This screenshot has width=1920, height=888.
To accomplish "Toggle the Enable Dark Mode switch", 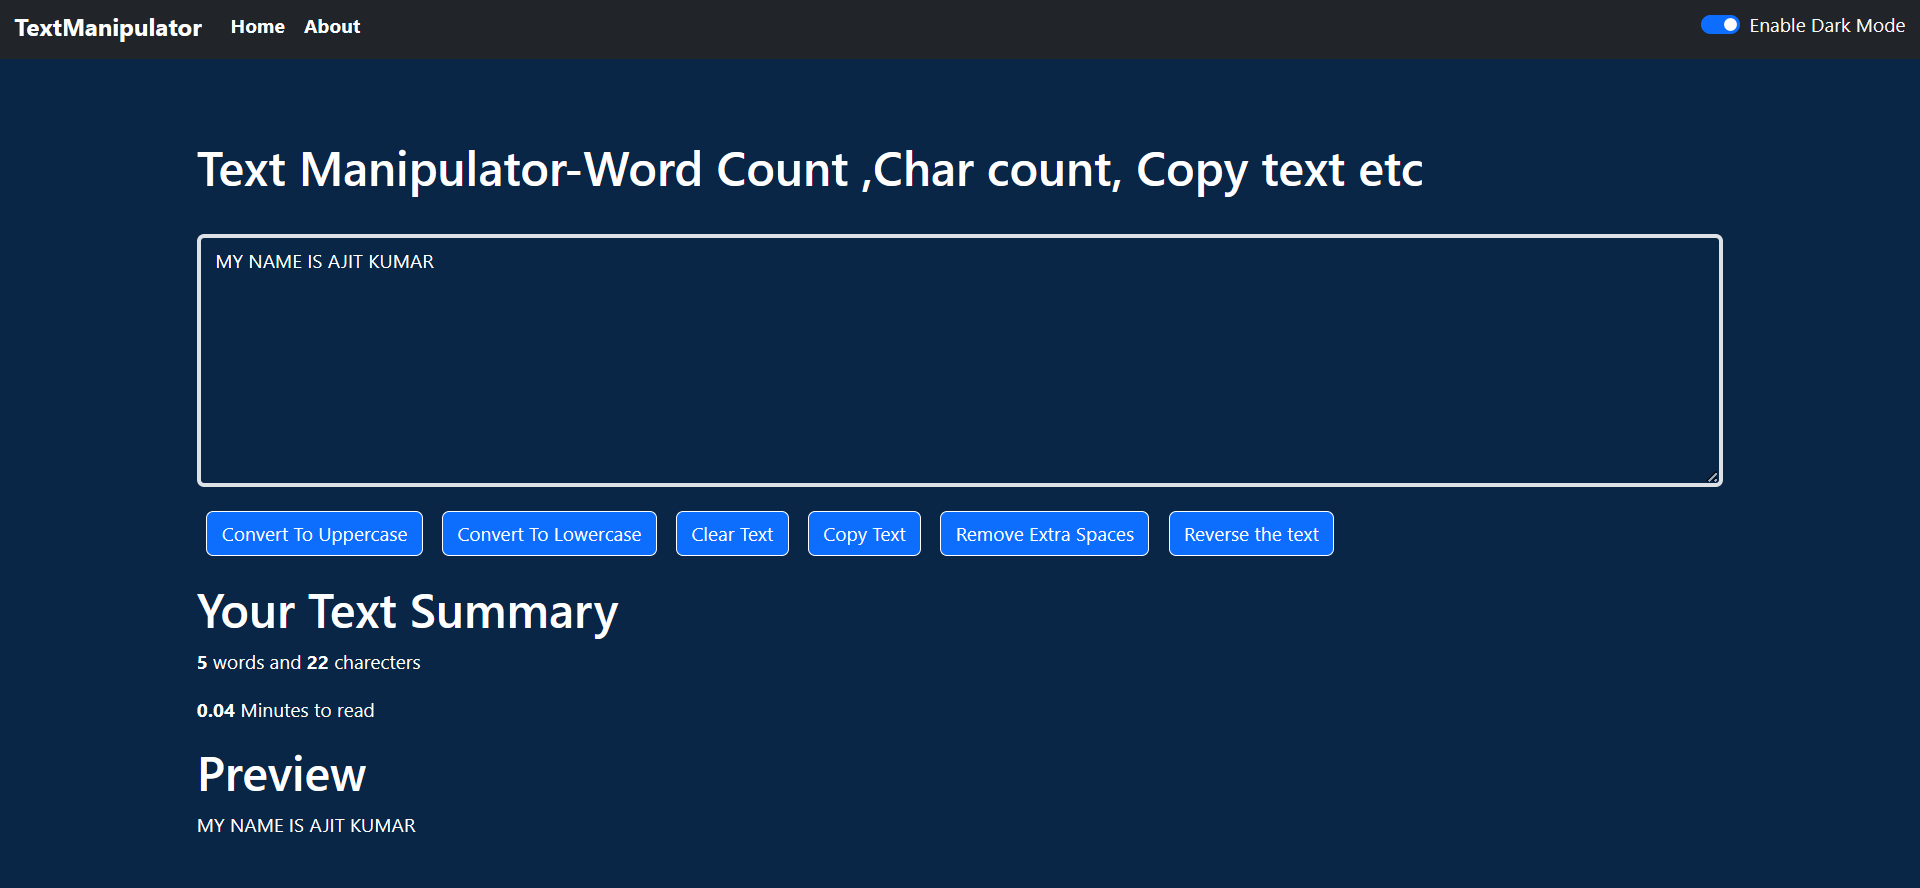I will pyautogui.click(x=1720, y=25).
